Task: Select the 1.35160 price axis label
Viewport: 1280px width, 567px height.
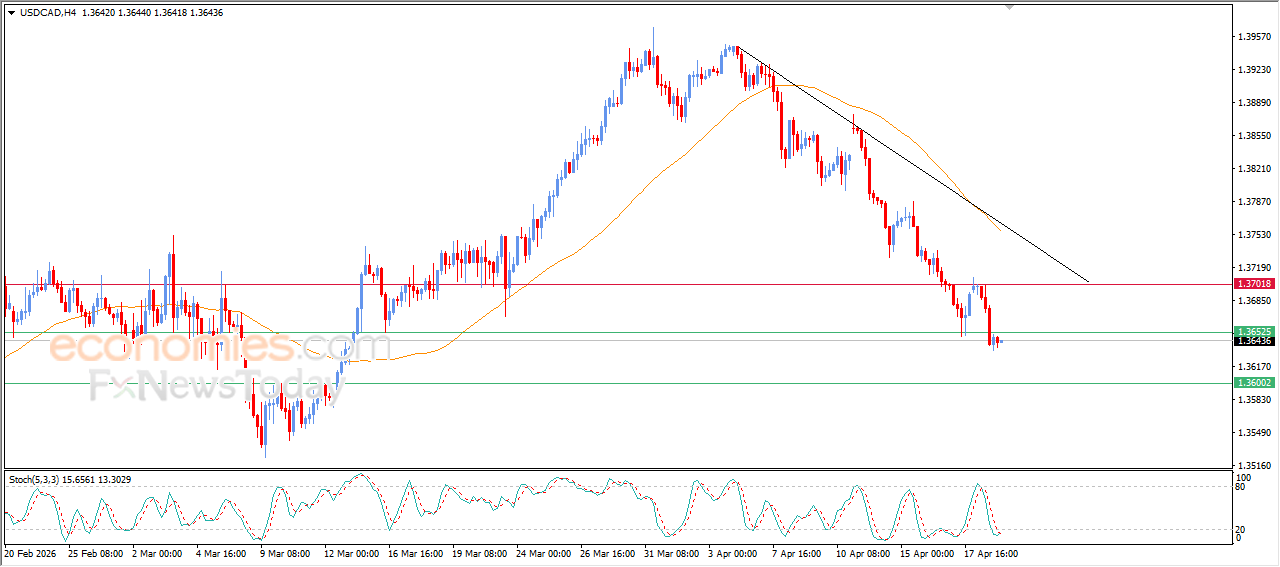Action: 1254,466
